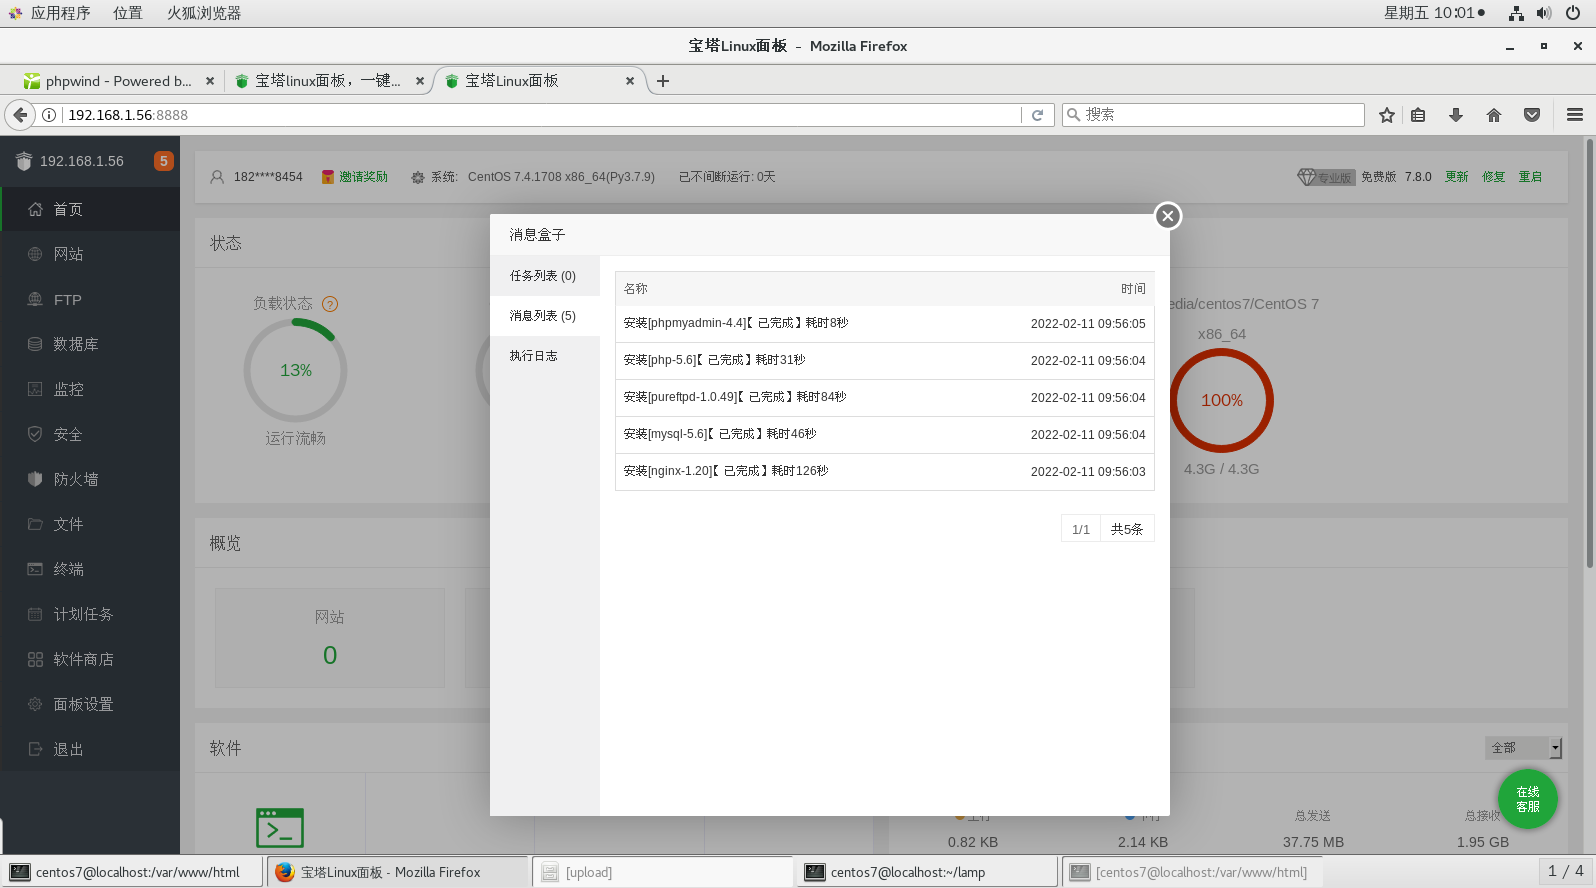The width and height of the screenshot is (1596, 888).
Task: Click the site info icon in address bar
Action: (49, 115)
